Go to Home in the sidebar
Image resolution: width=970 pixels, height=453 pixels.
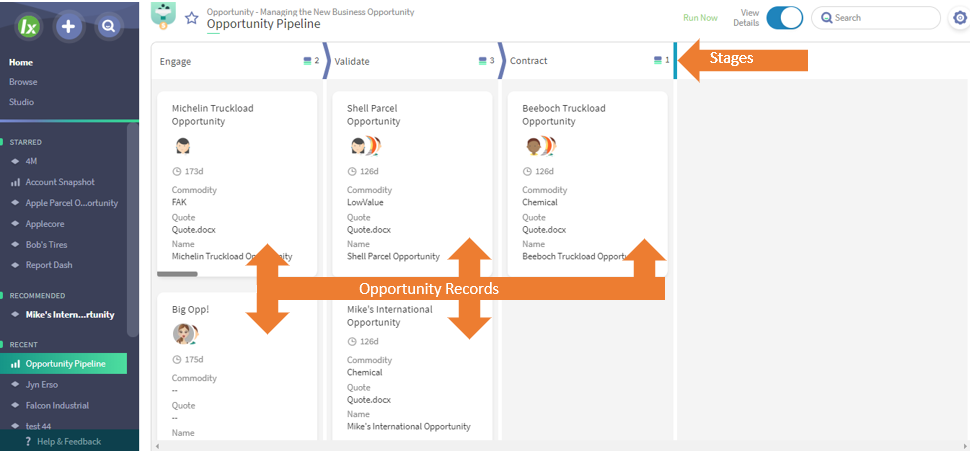[21, 63]
